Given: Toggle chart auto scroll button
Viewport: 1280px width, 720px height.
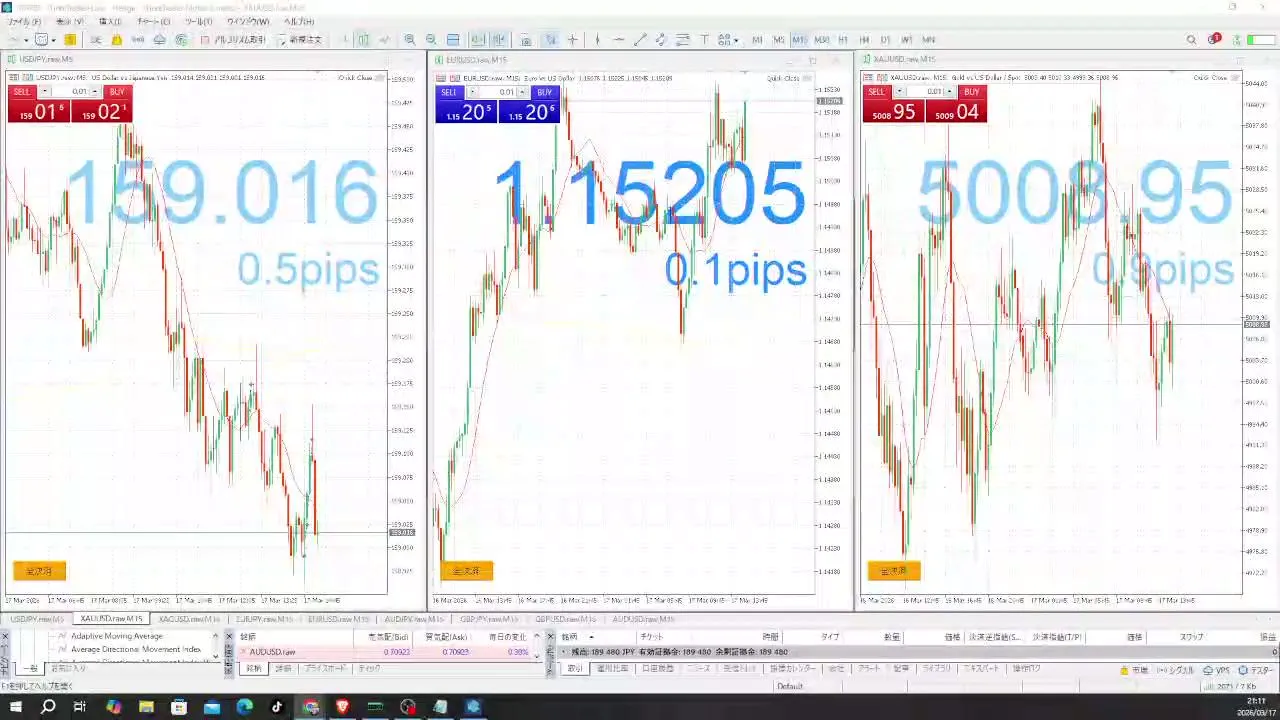Looking at the screenshot, I should pos(478,40).
